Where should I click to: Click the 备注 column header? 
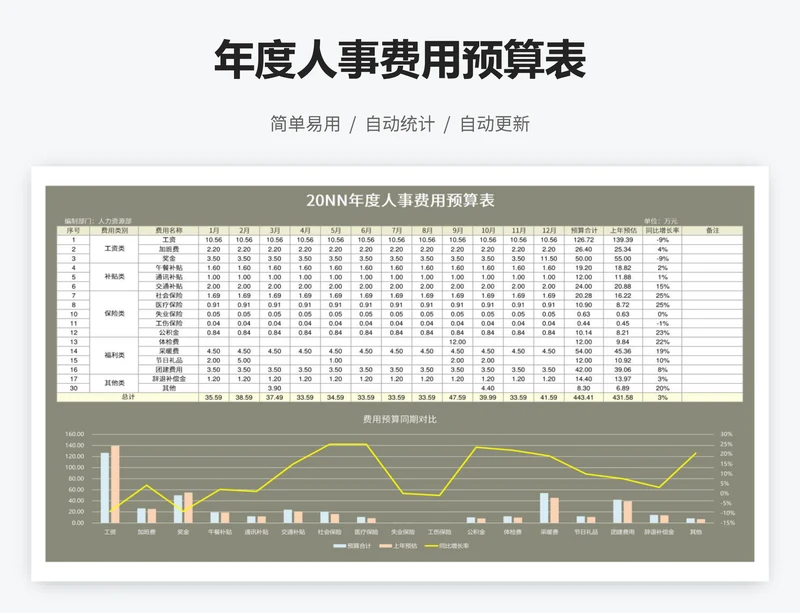click(712, 230)
